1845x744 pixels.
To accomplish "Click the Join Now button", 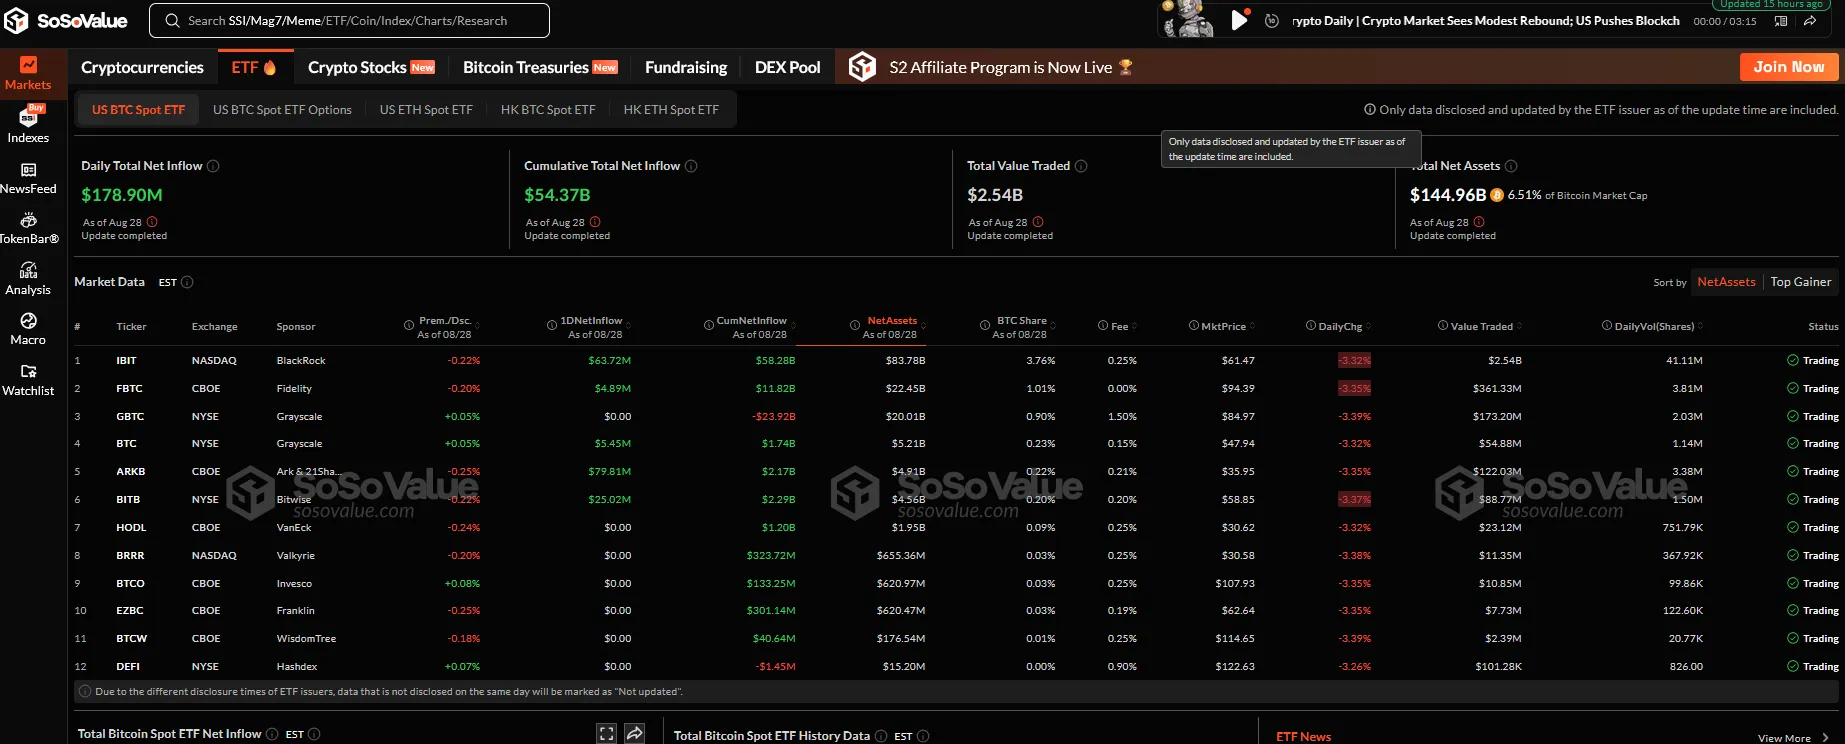I will [x=1789, y=67].
